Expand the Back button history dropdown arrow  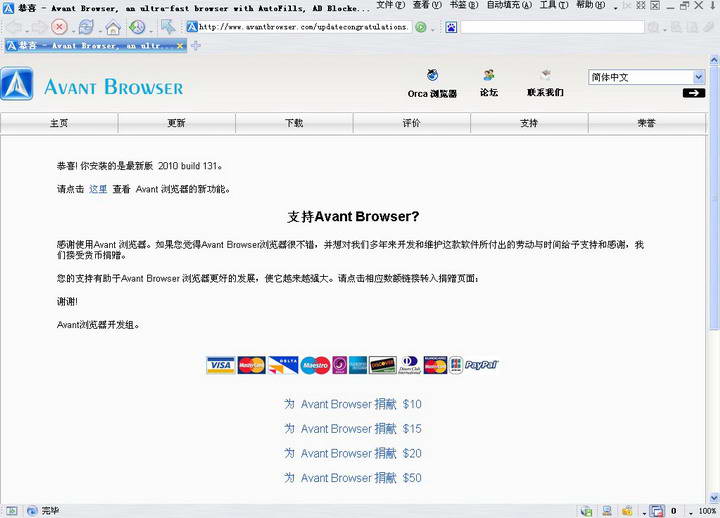coord(26,31)
